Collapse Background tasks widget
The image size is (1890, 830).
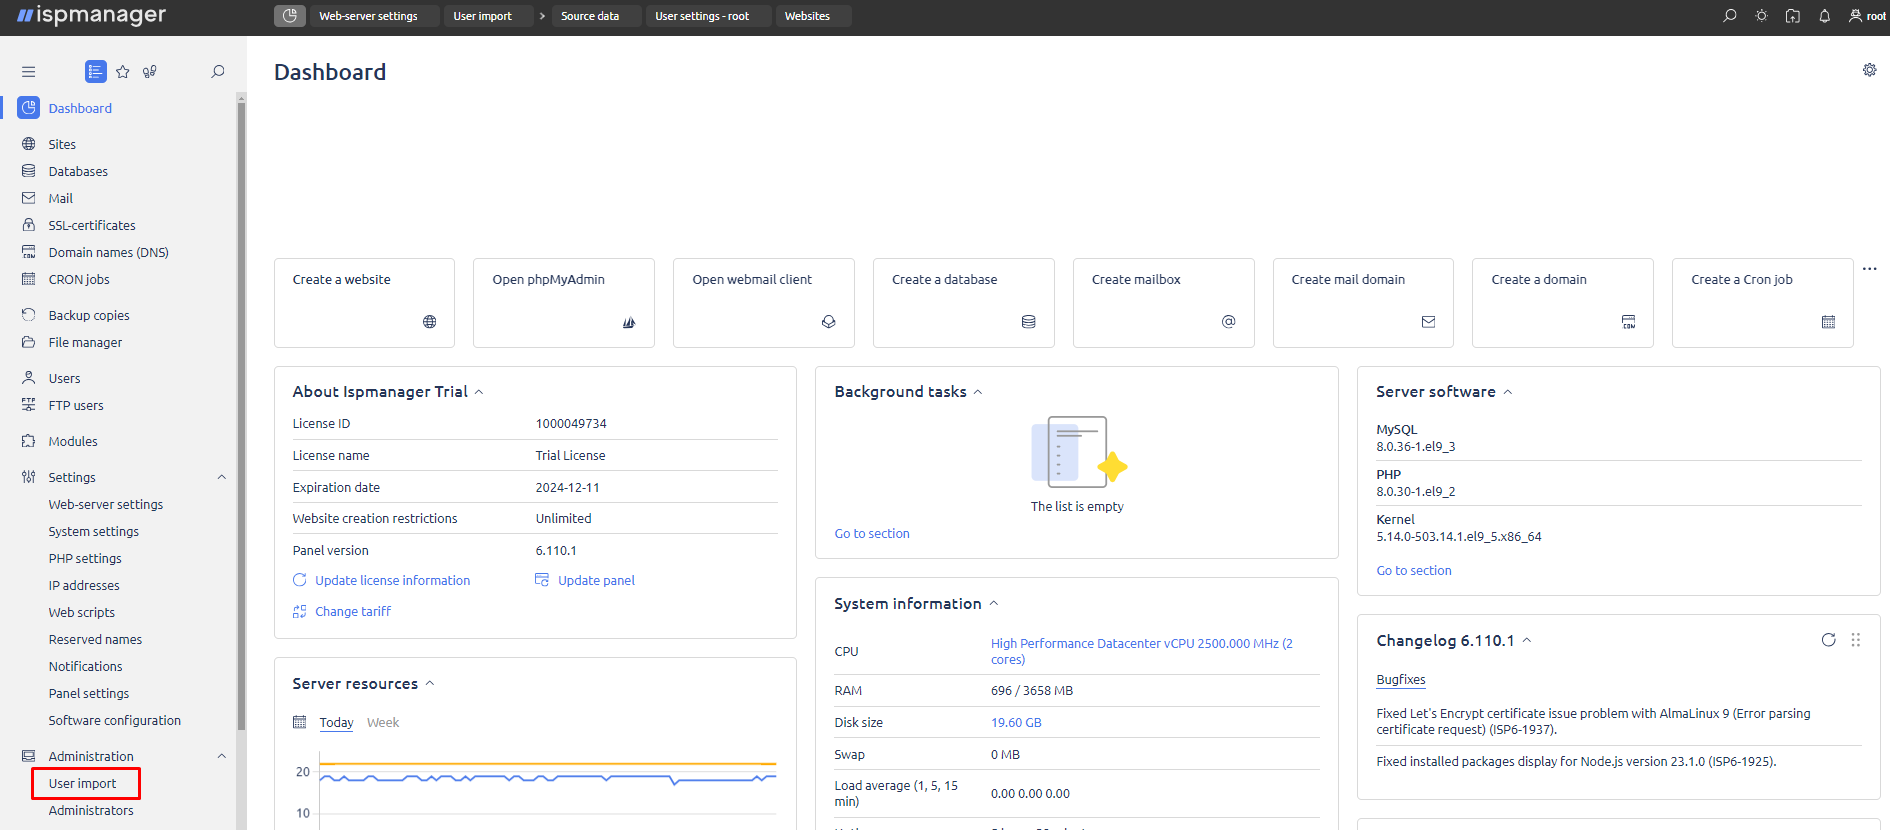pyautogui.click(x=978, y=392)
